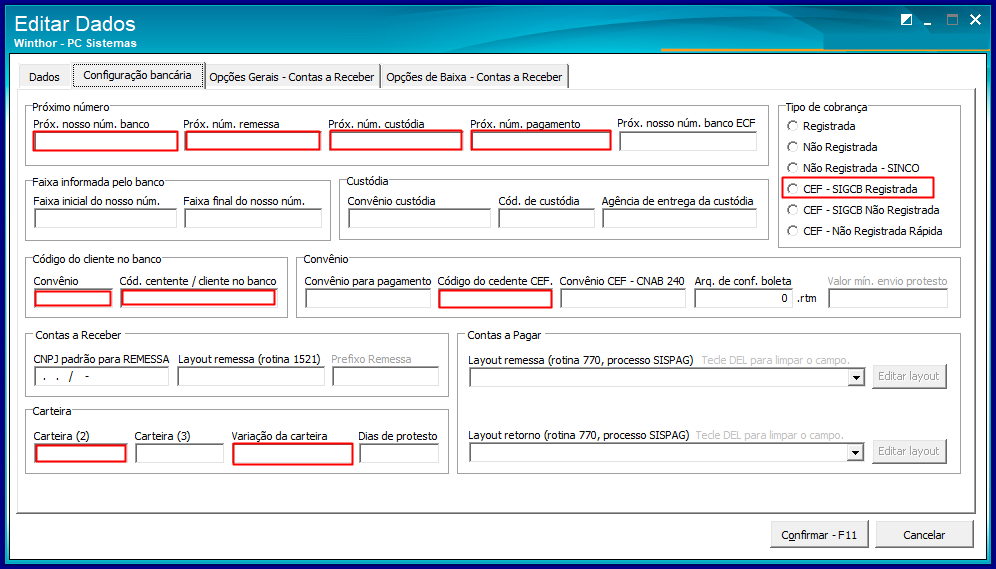Select CEF - Não Registrada Rápida

click(x=865, y=231)
